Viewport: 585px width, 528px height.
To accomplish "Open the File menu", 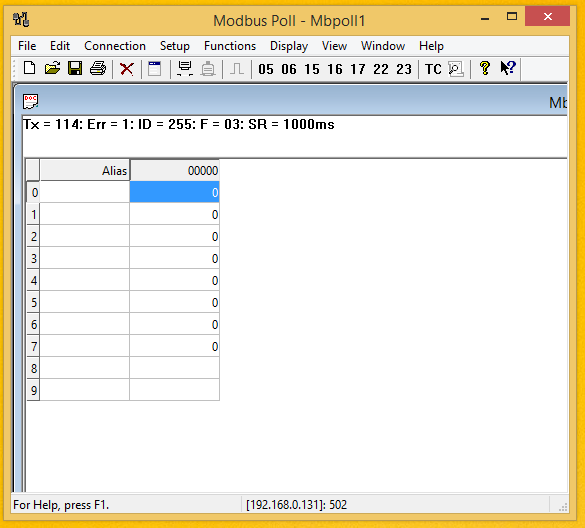I will [x=27, y=46].
